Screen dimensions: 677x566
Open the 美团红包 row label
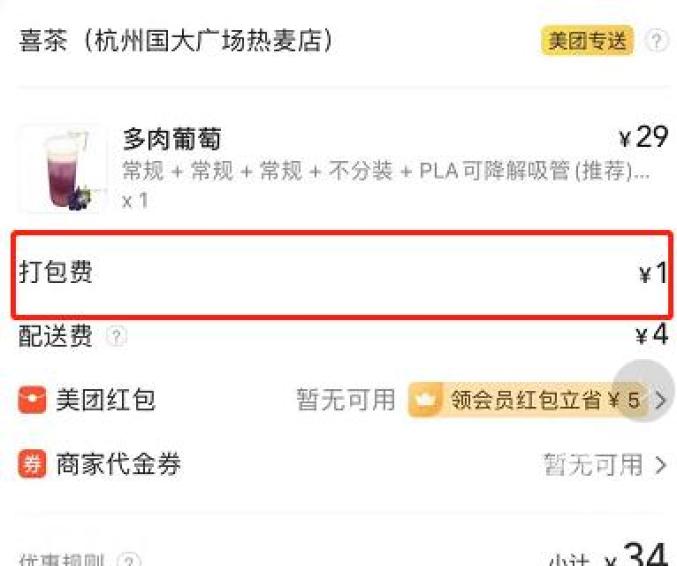[x=105, y=399]
